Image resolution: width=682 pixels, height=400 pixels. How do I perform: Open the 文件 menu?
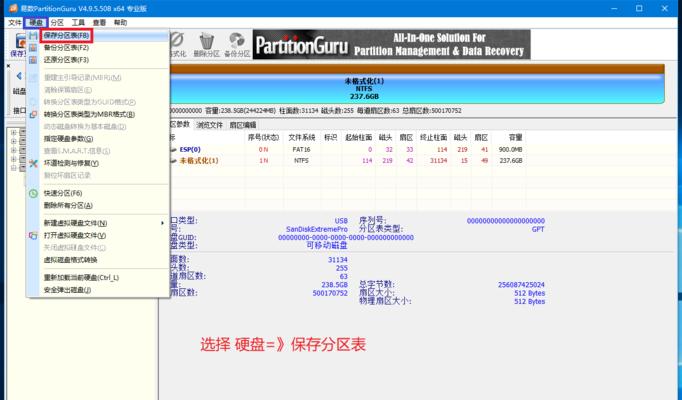15,23
